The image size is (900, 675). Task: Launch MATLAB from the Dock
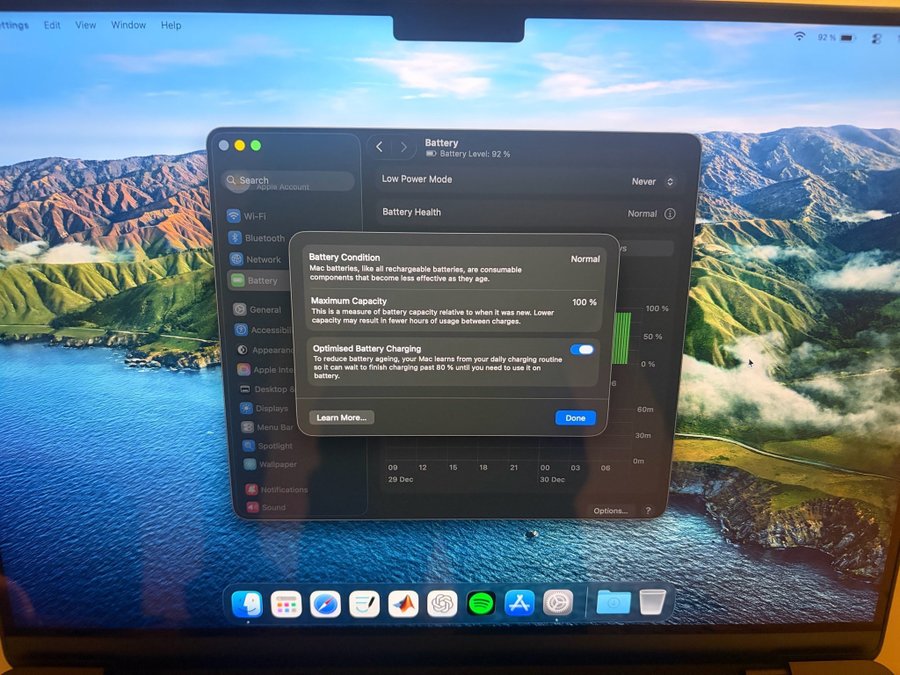click(x=403, y=604)
